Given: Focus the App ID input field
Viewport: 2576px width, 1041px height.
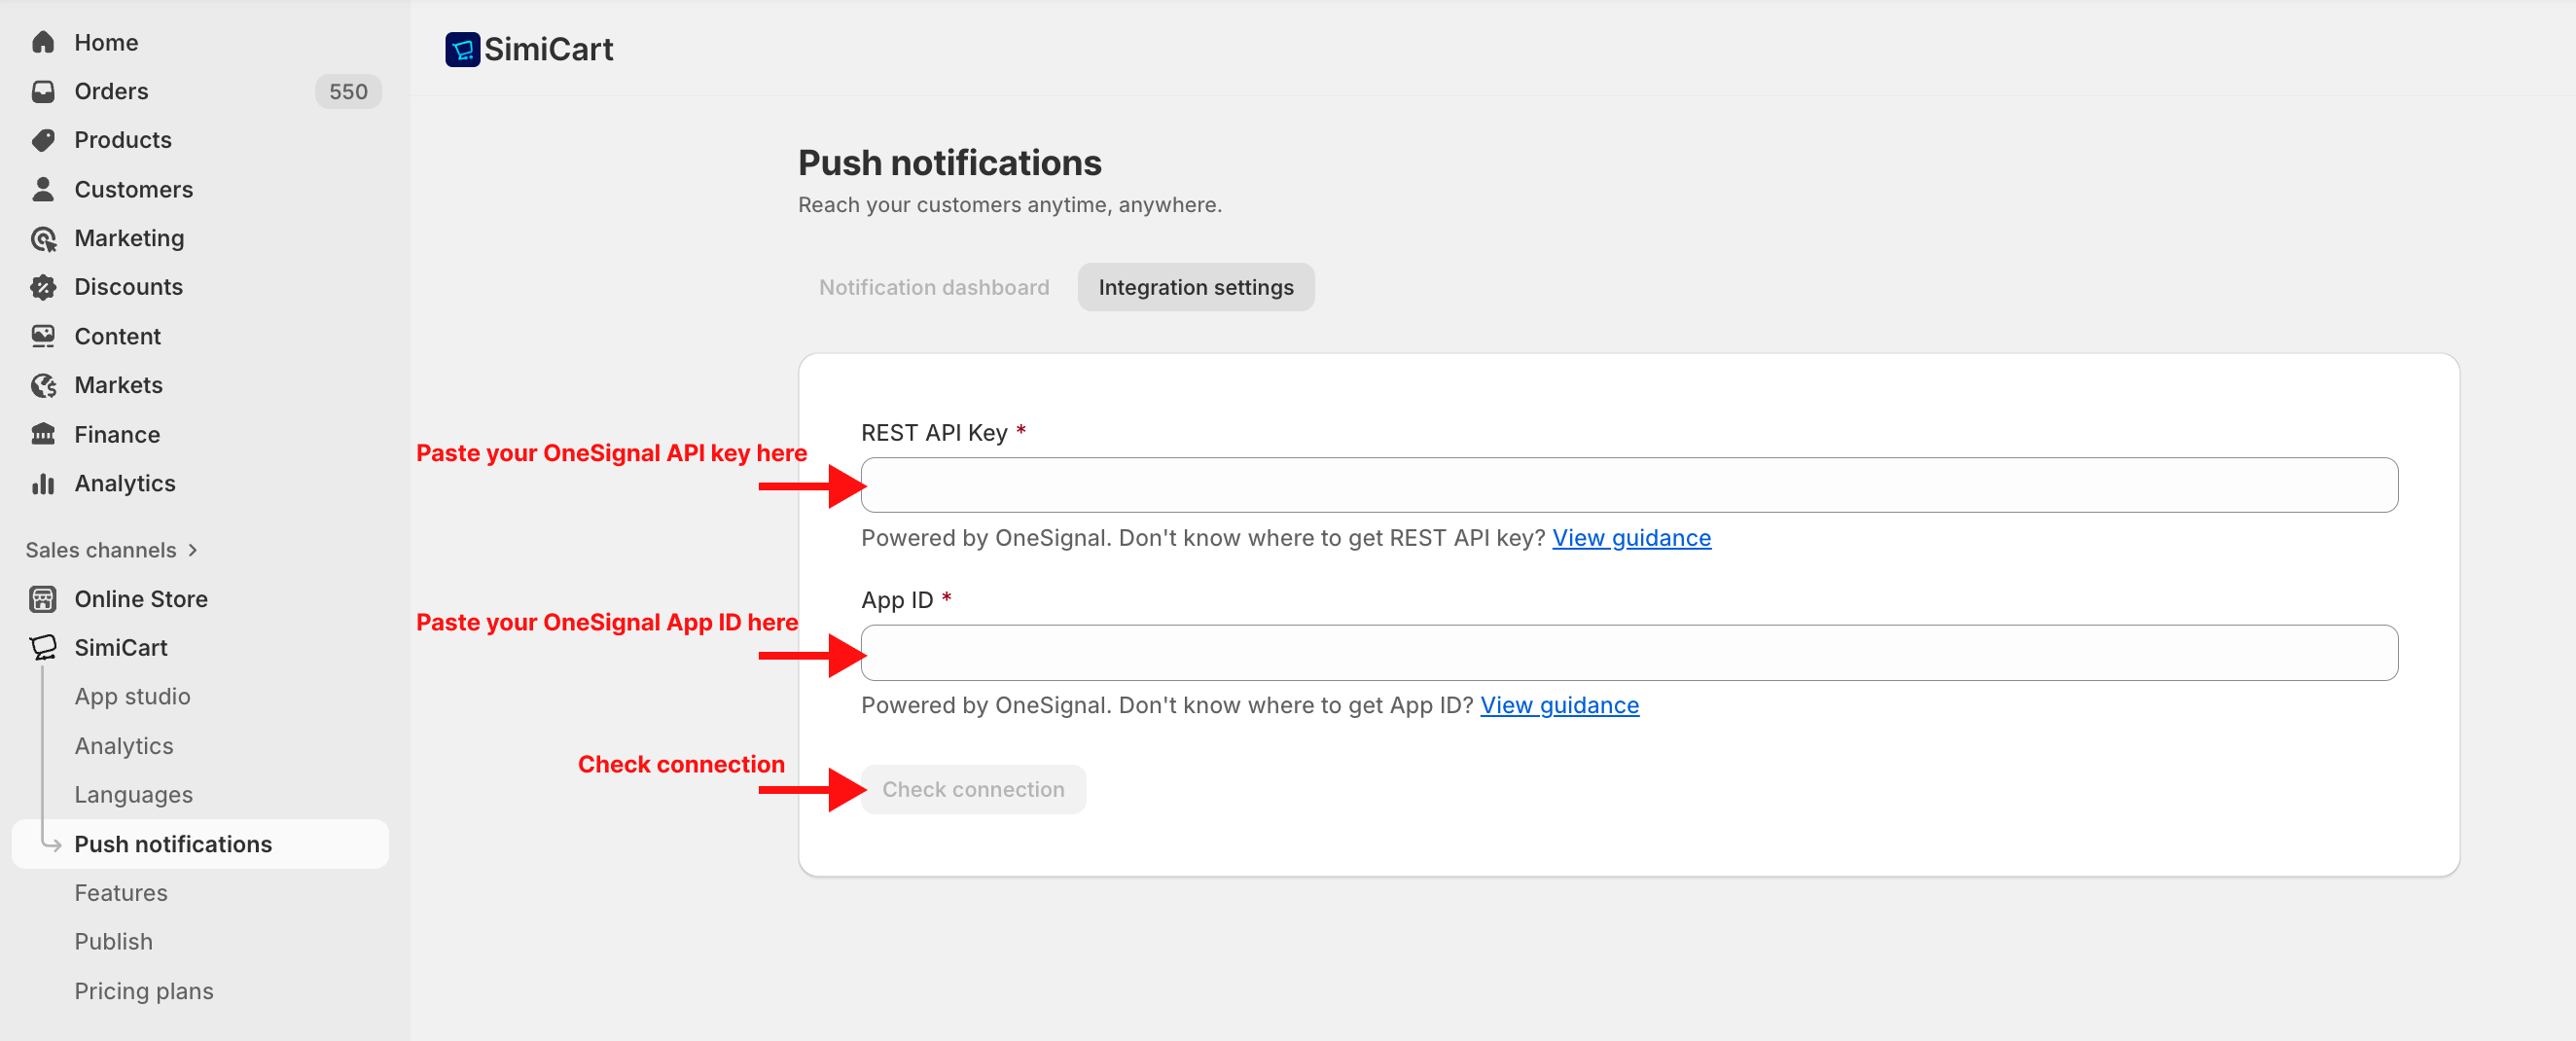Looking at the screenshot, I should [x=1628, y=653].
